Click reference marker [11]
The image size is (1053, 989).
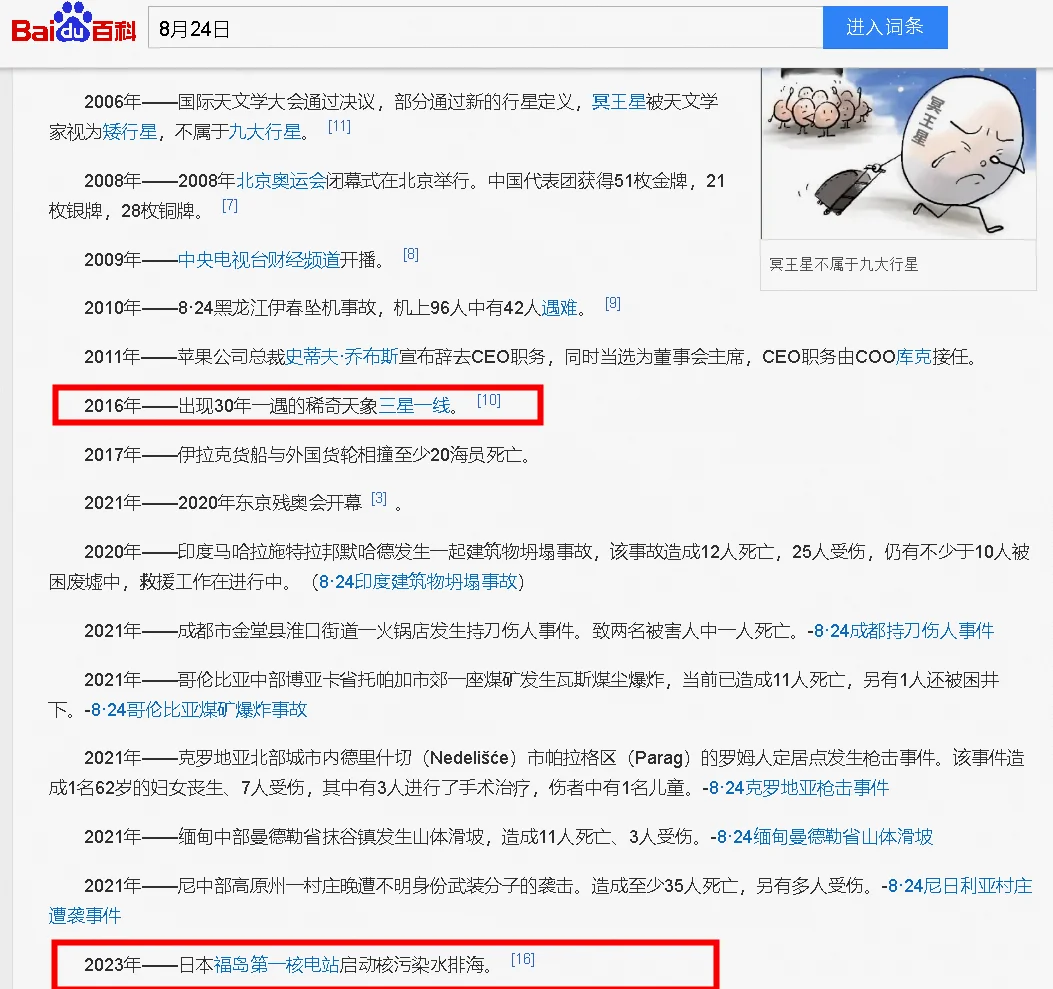[339, 126]
